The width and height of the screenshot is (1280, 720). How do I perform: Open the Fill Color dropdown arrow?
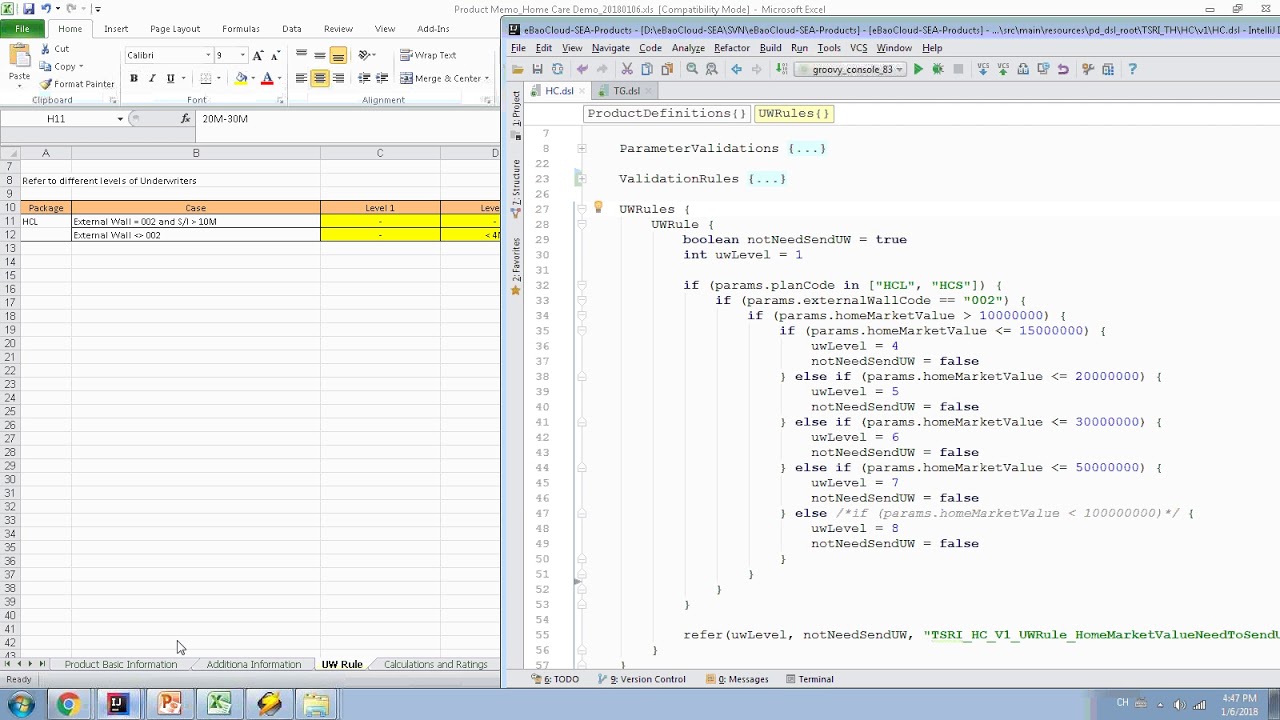click(251, 79)
